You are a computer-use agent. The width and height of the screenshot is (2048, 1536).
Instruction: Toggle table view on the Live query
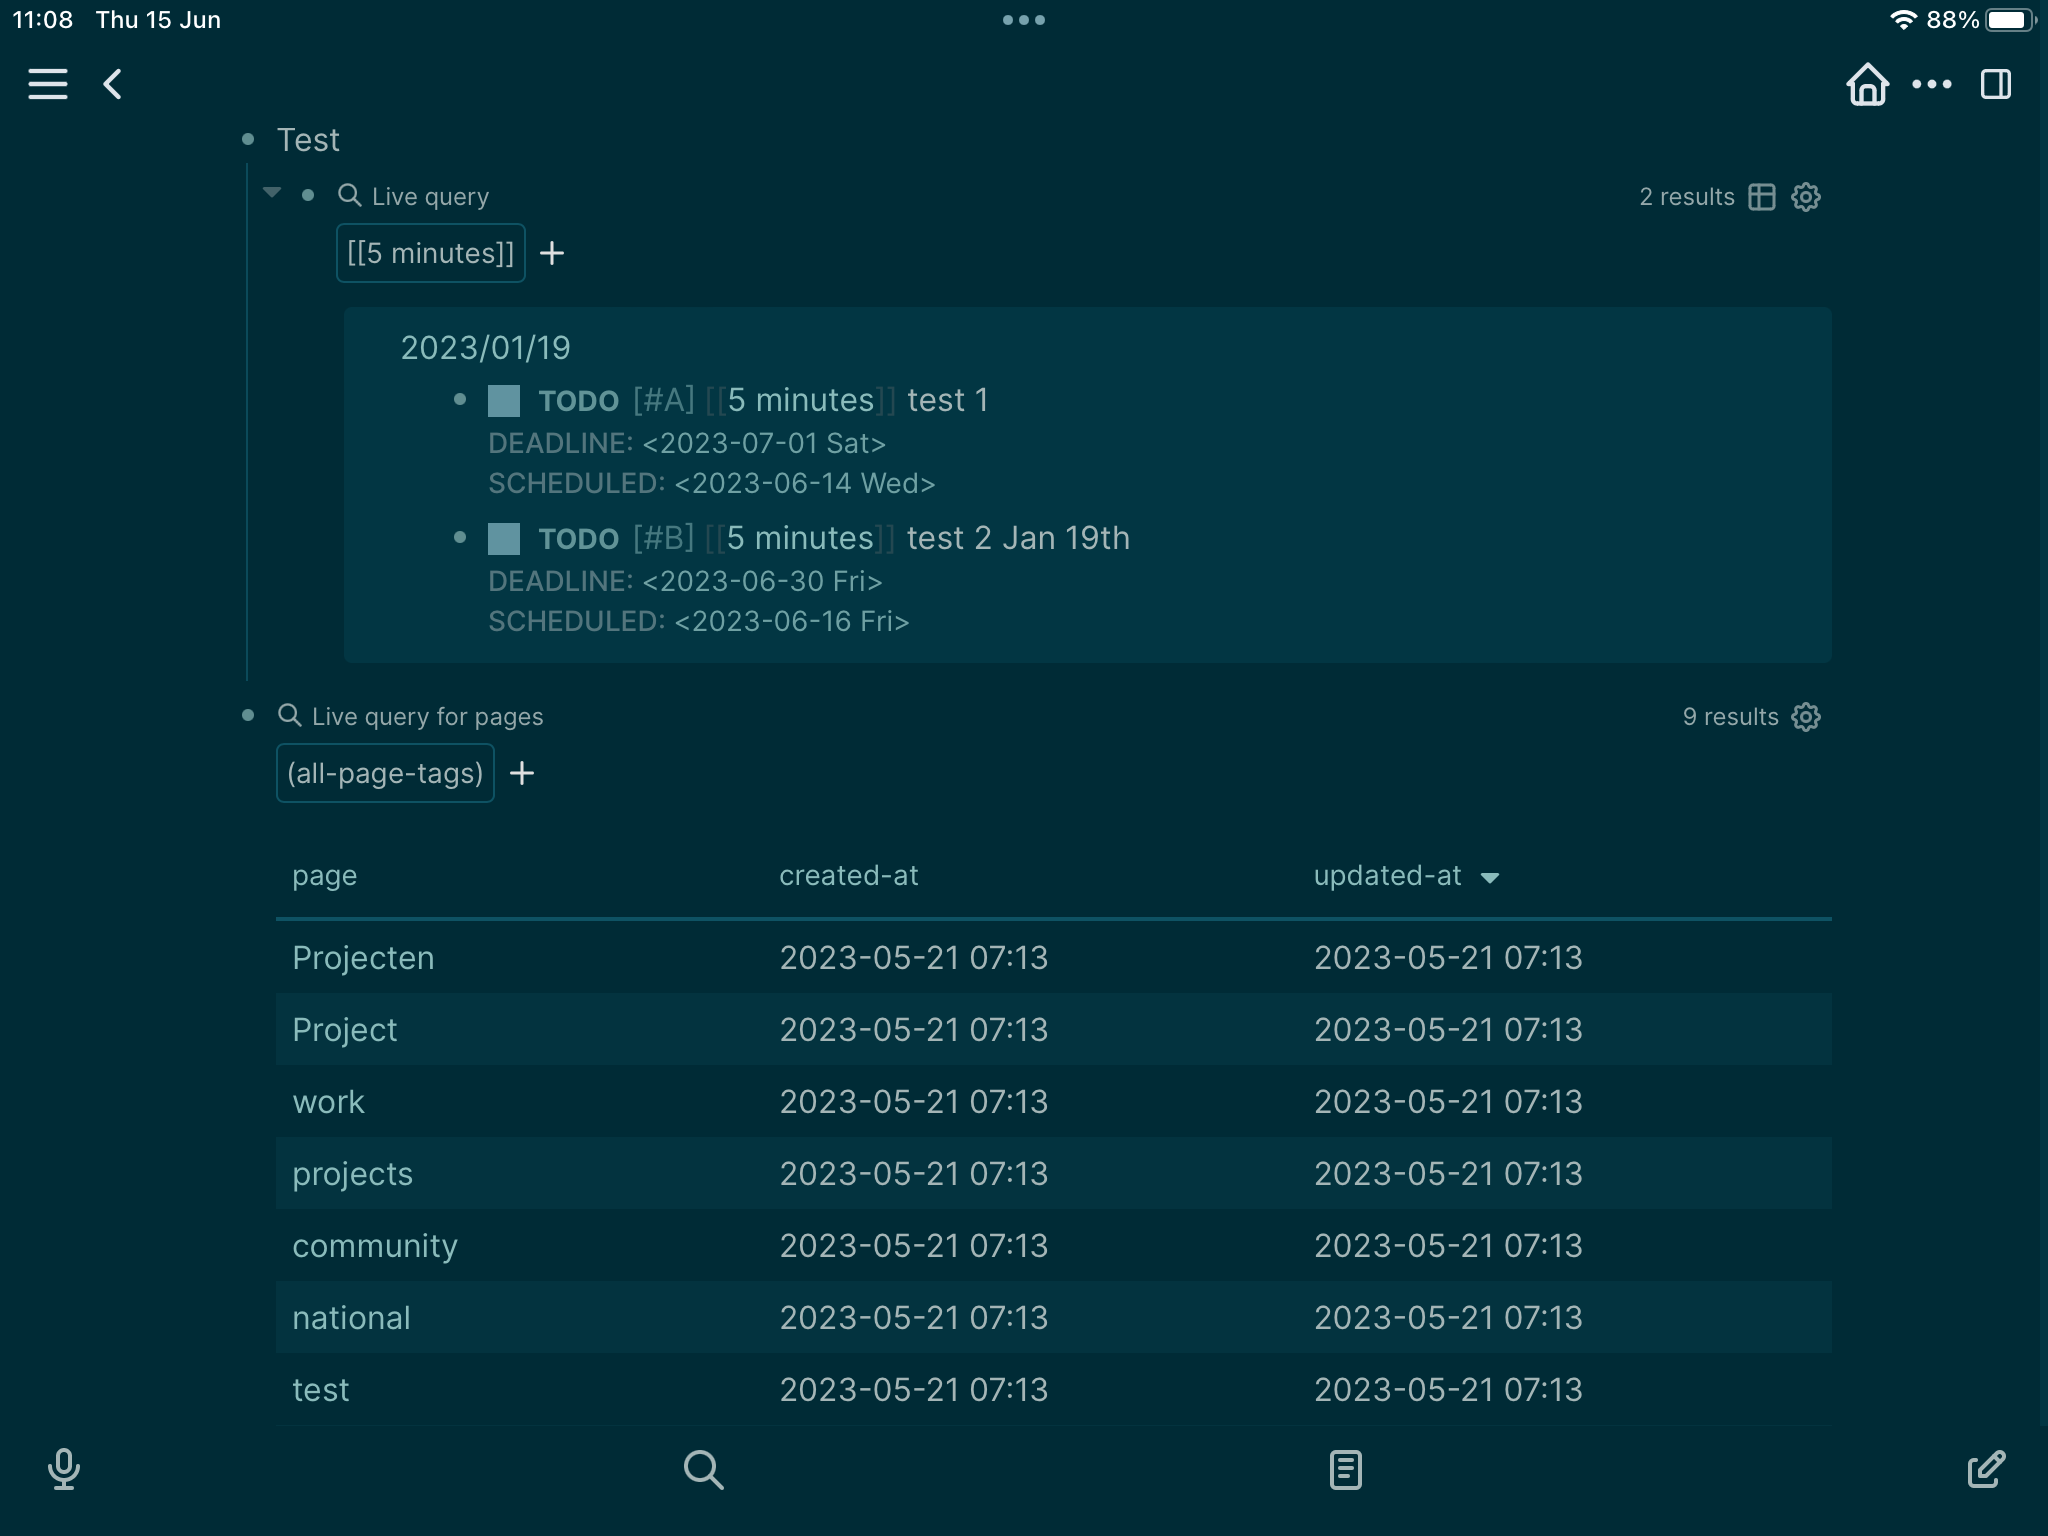[x=1760, y=197]
